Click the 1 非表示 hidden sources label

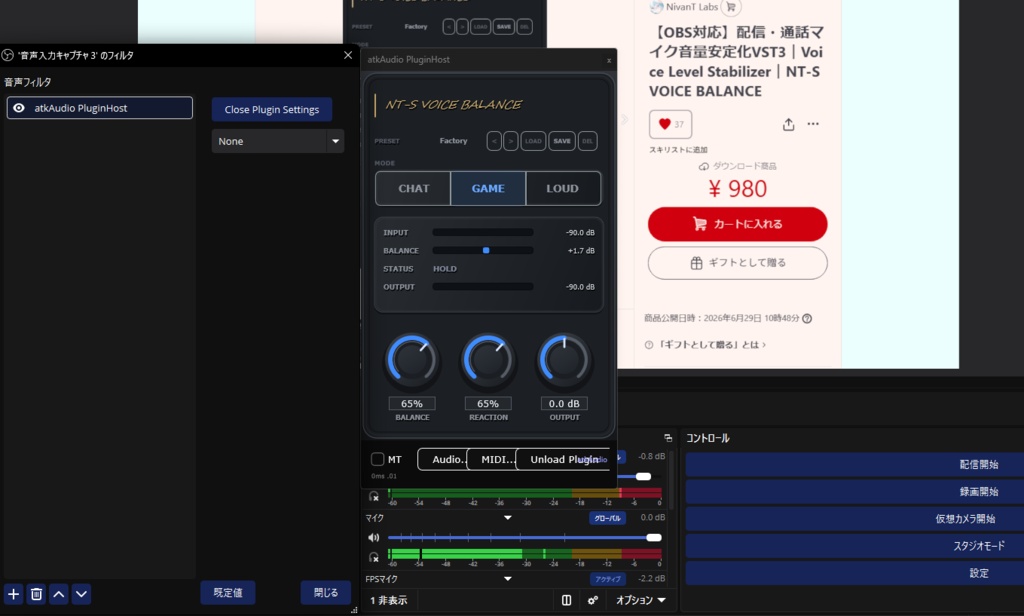(389, 600)
